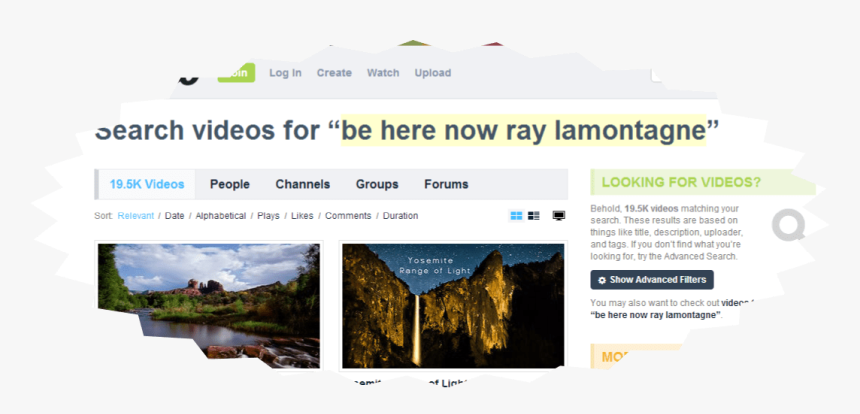The height and width of the screenshot is (414, 860).
Task: Click Show Advanced Filters button
Action: point(652,280)
